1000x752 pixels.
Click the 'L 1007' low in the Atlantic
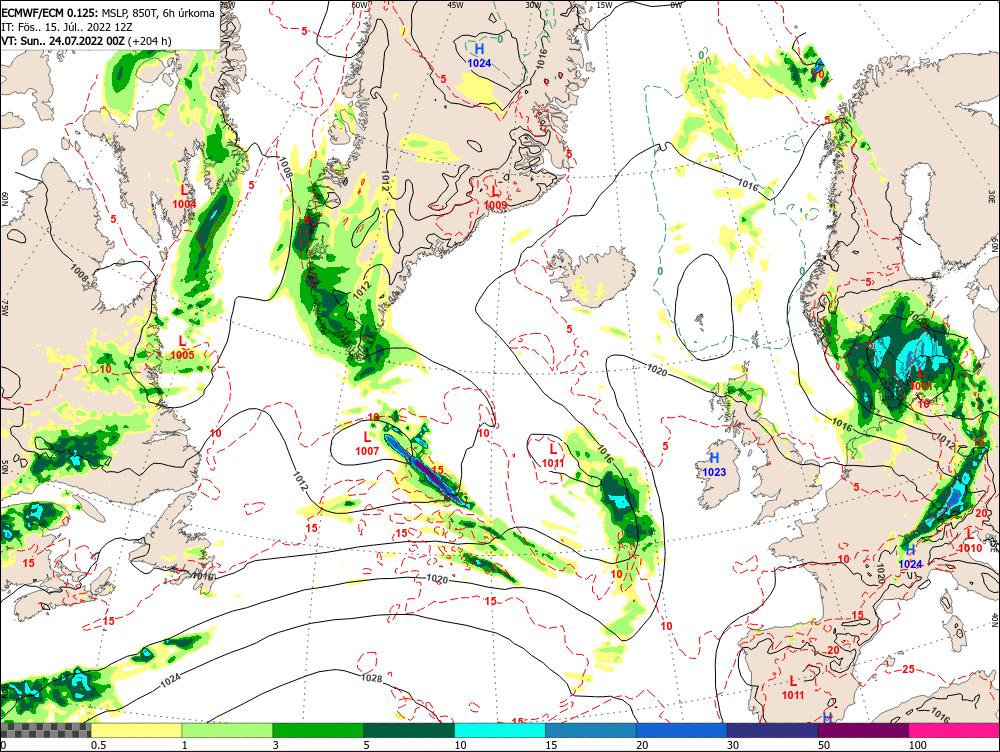click(x=367, y=444)
